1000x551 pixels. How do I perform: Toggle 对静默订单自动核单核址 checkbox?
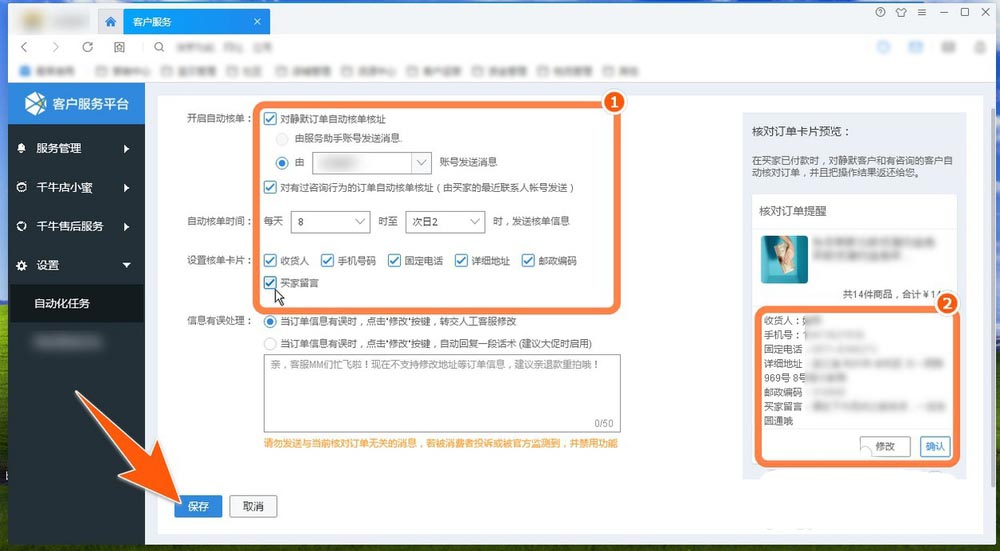270,119
